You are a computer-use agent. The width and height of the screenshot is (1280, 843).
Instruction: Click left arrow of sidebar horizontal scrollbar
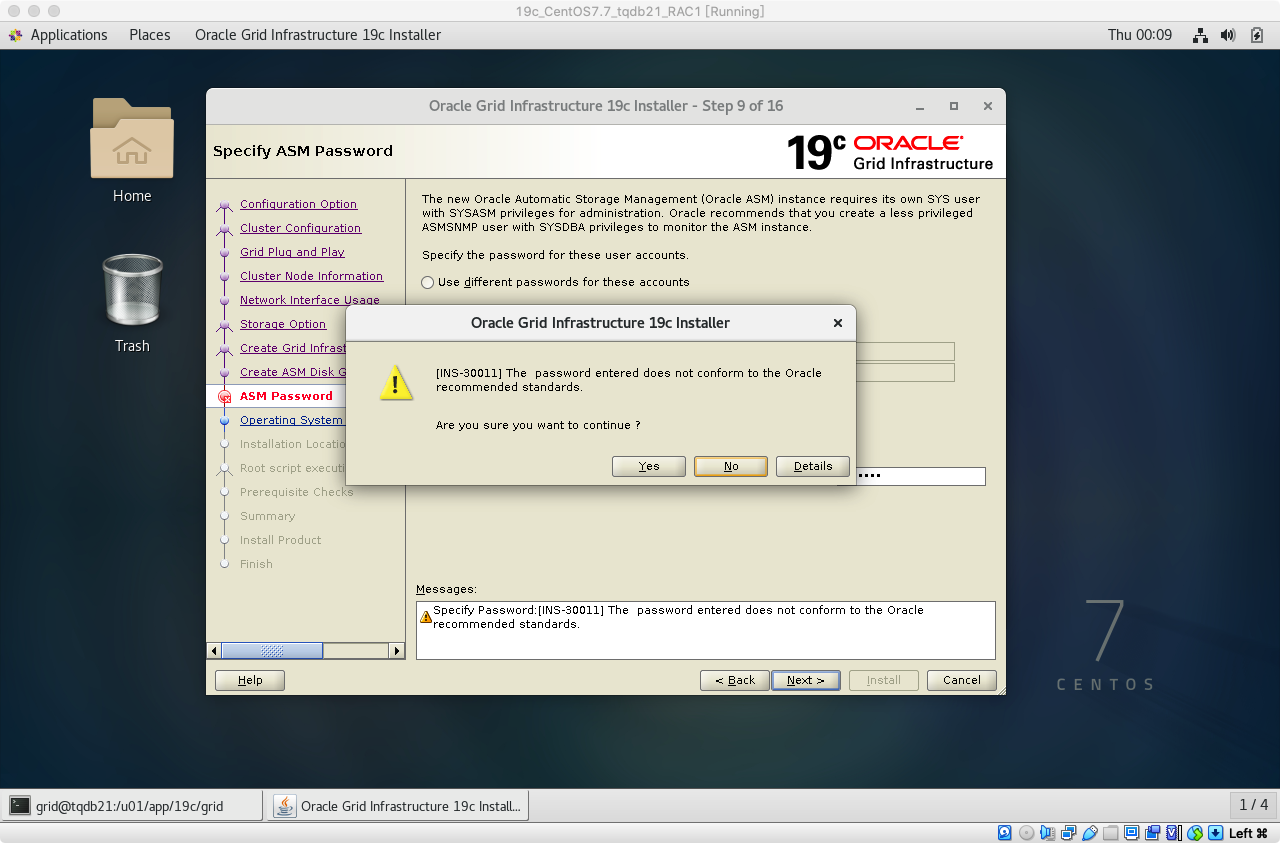(213, 651)
